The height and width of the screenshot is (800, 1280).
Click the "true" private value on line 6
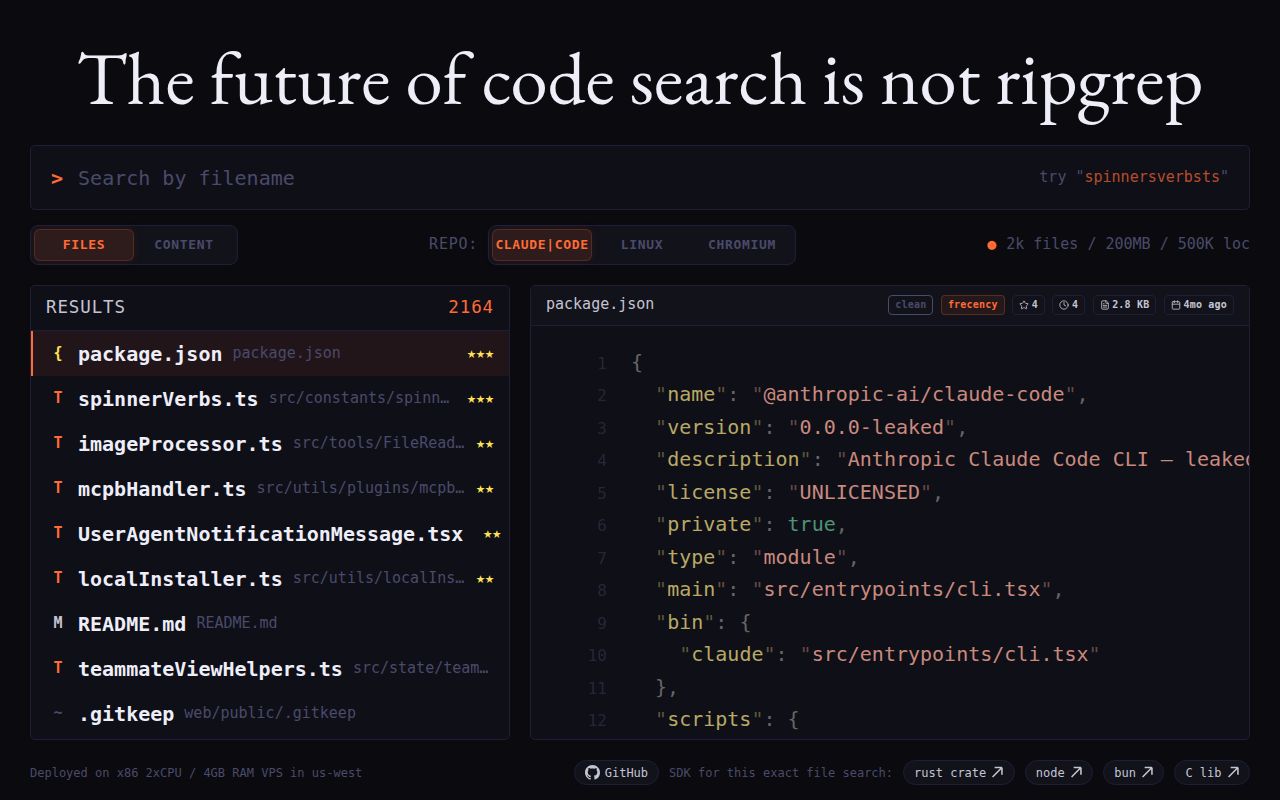coord(812,524)
